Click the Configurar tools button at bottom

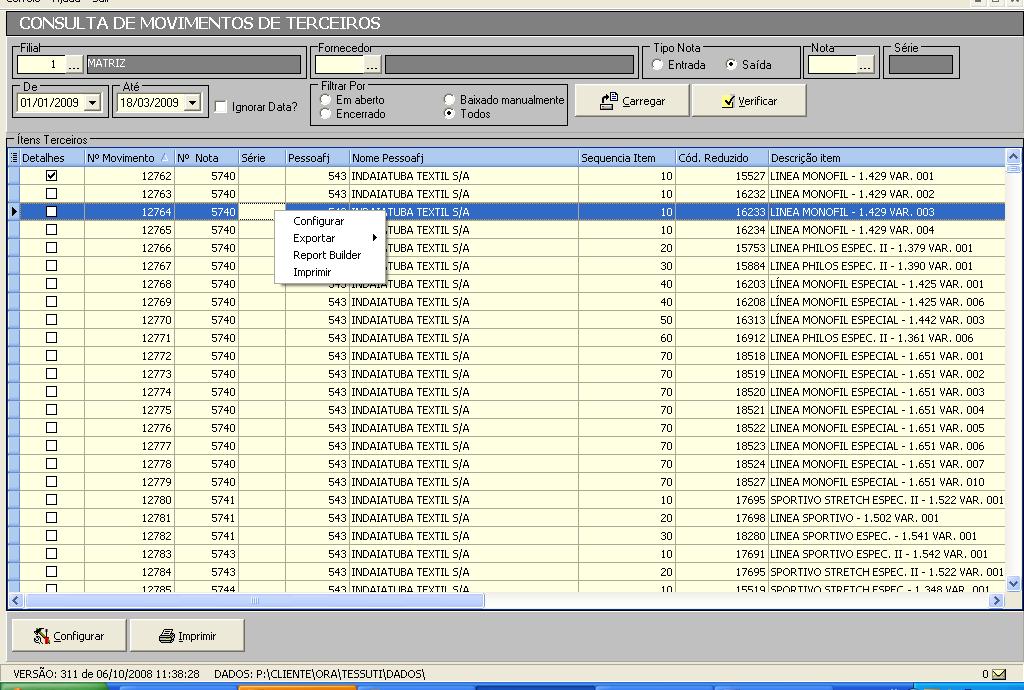coord(68,636)
